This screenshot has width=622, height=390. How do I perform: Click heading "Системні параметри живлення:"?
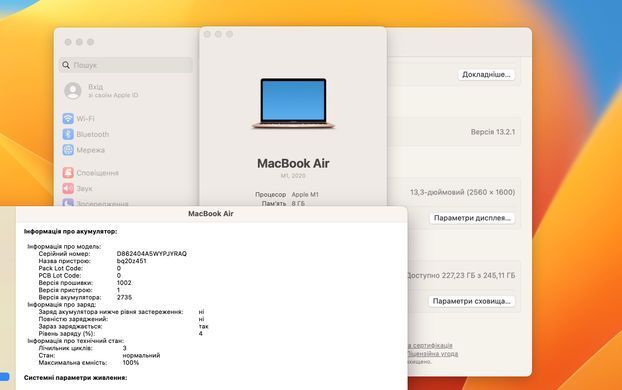click(75, 378)
